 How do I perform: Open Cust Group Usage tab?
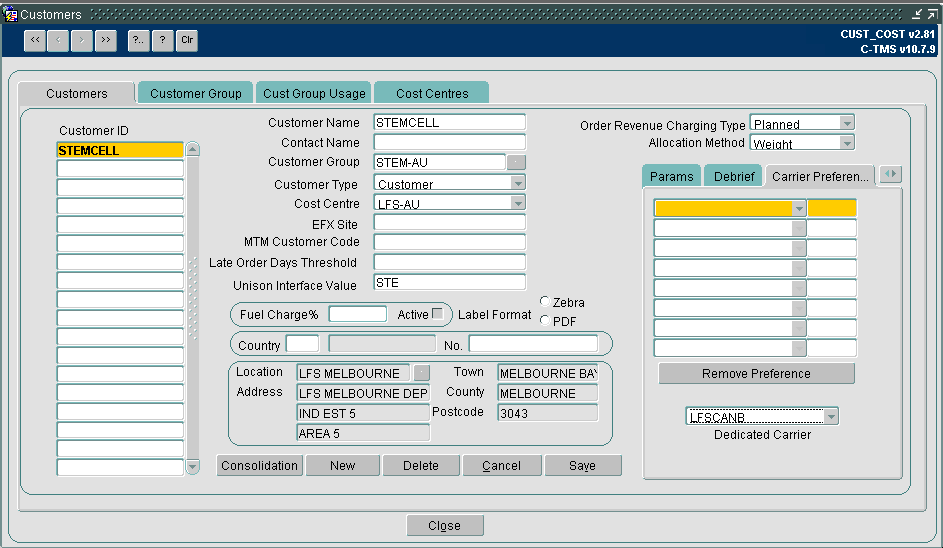click(x=314, y=93)
